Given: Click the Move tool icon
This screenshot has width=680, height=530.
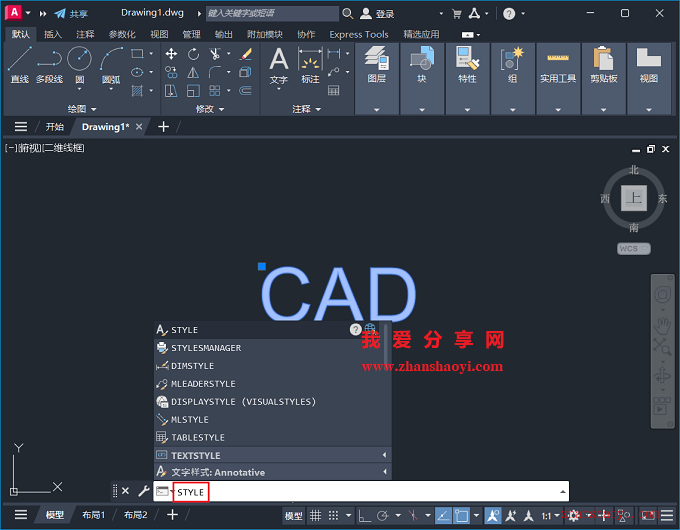Looking at the screenshot, I should [x=171, y=54].
